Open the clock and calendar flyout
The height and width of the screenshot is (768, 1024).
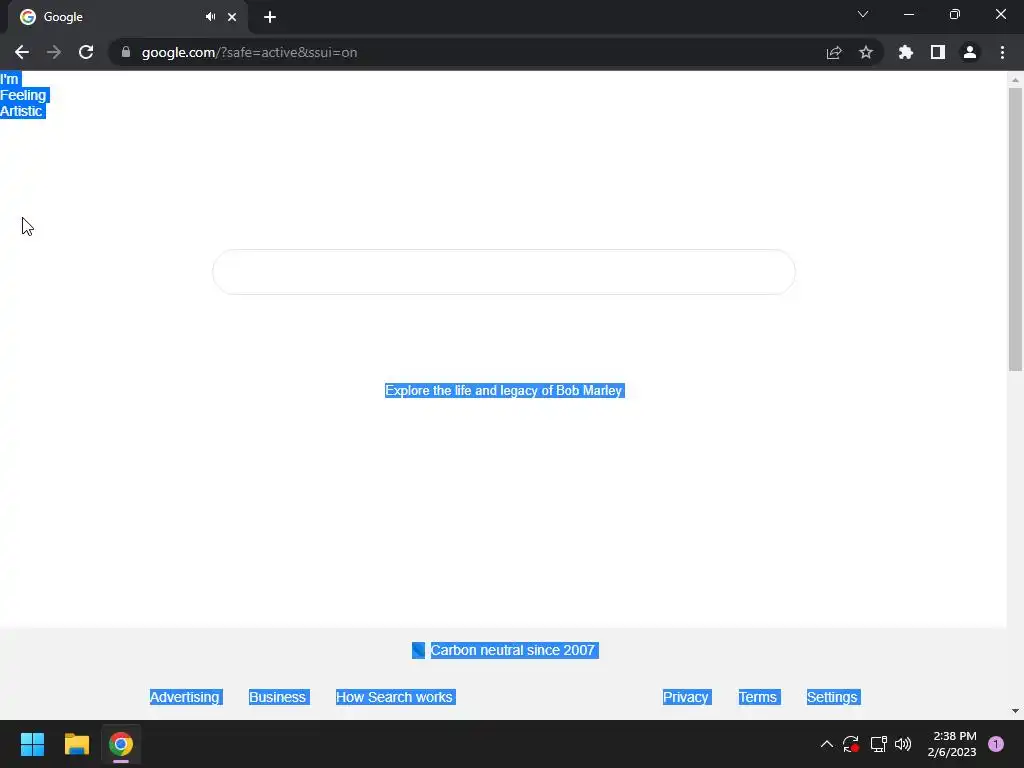click(952, 744)
